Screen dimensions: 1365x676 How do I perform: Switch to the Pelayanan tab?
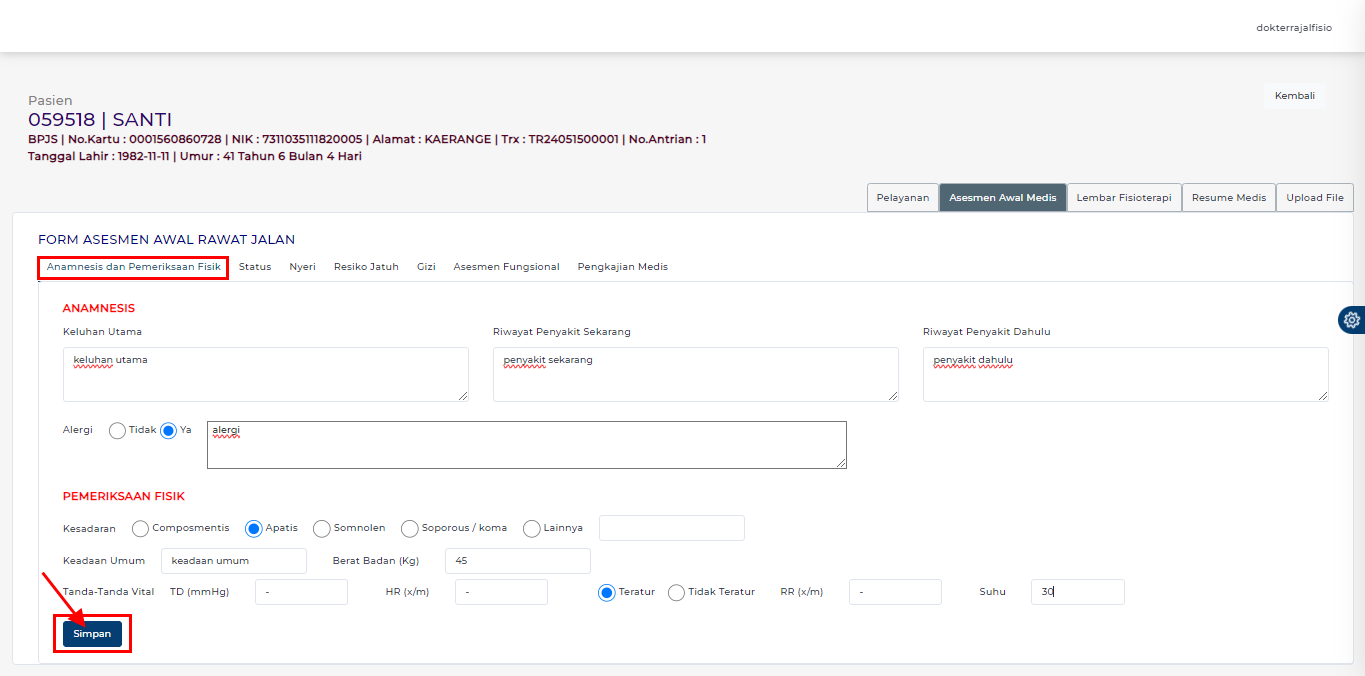tap(902, 198)
